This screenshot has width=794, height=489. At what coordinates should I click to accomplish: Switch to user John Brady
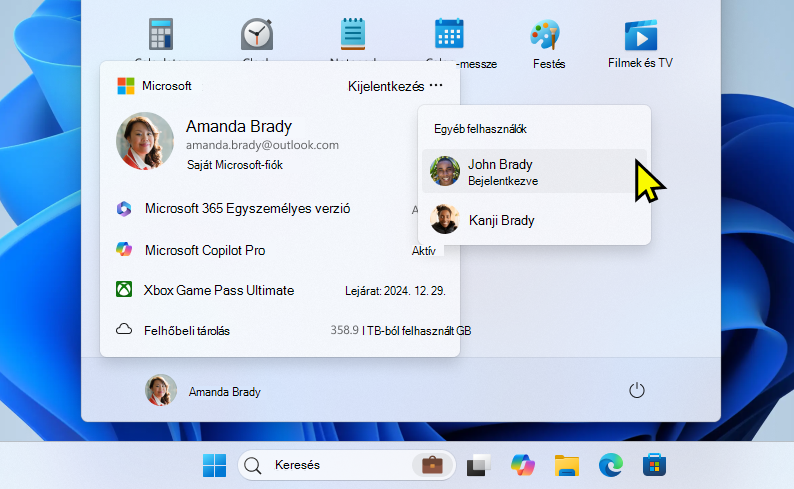(534, 171)
